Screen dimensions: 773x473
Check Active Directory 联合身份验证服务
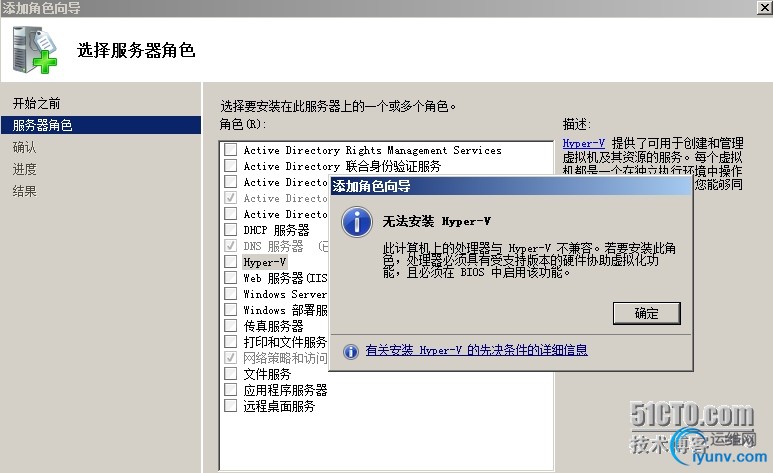pyautogui.click(x=231, y=165)
